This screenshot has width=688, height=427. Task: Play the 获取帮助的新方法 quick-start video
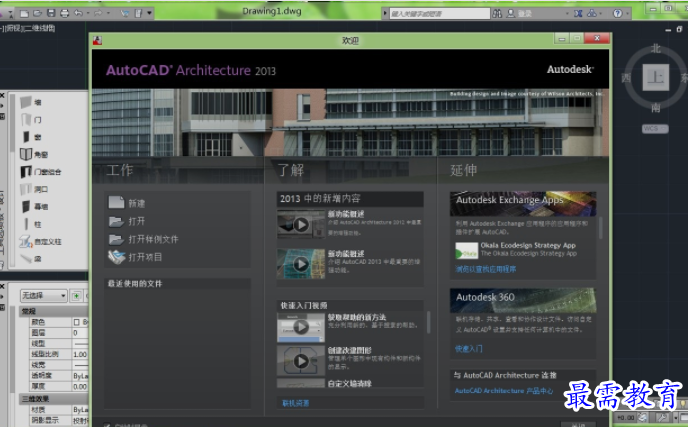[x=301, y=327]
